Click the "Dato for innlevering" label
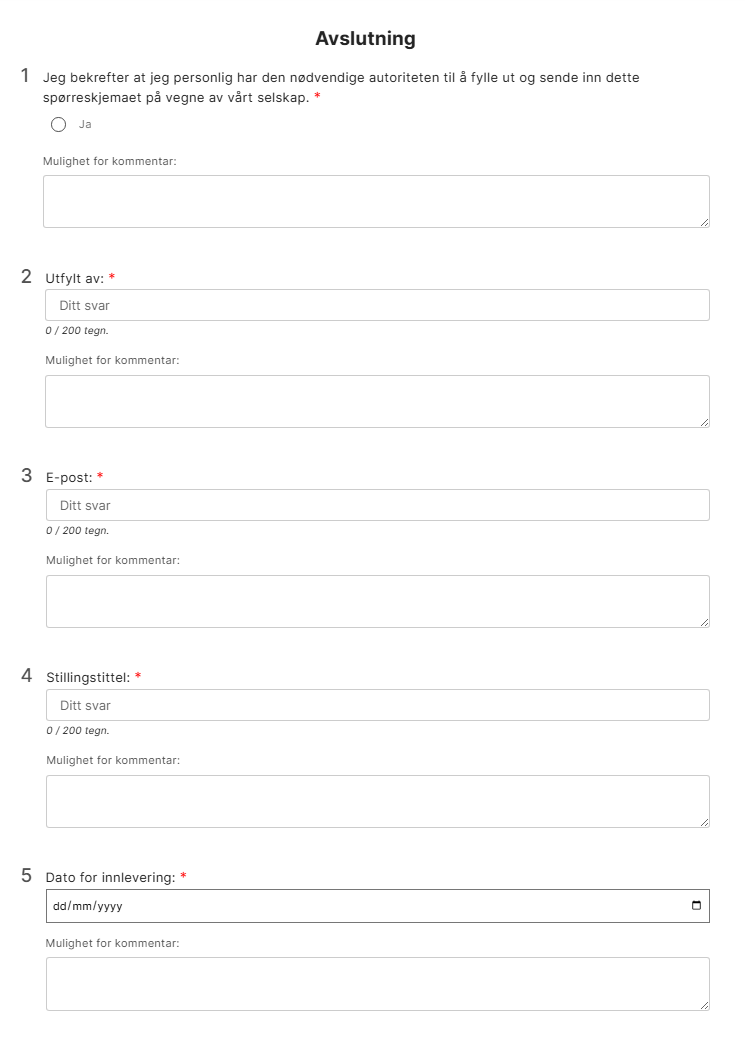 click(110, 877)
